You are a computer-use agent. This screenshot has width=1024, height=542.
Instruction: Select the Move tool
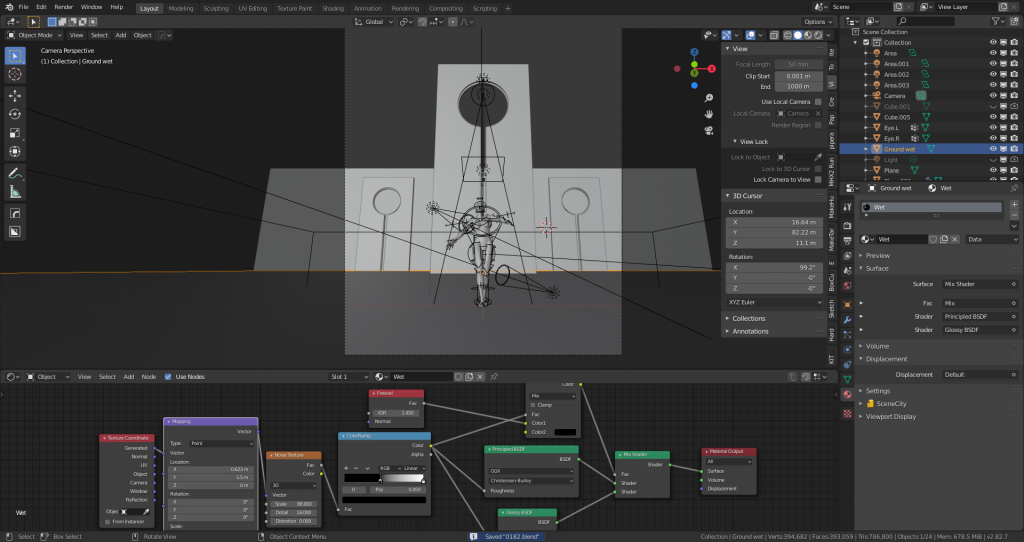[x=15, y=95]
